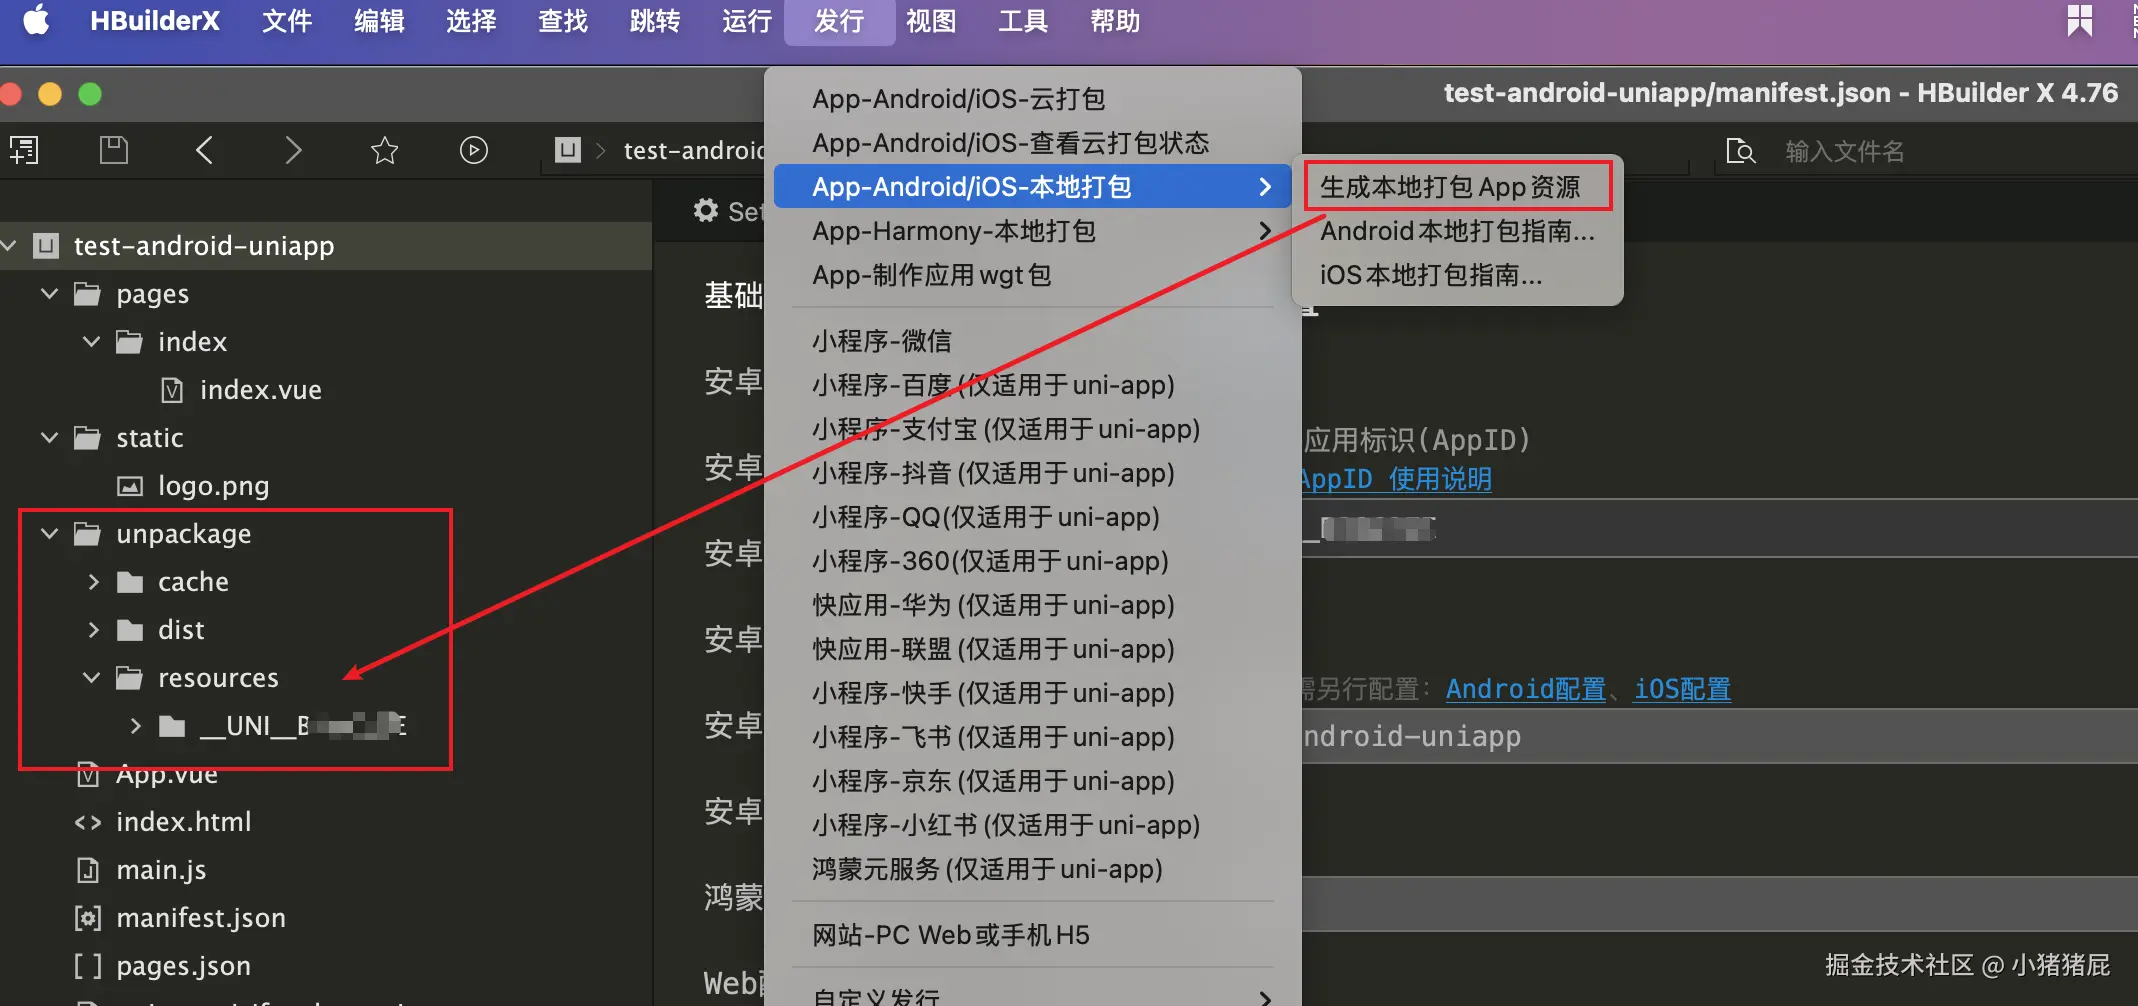Choose 小程序-飞书 publish option
The image size is (2138, 1006).
pos(1033,737)
